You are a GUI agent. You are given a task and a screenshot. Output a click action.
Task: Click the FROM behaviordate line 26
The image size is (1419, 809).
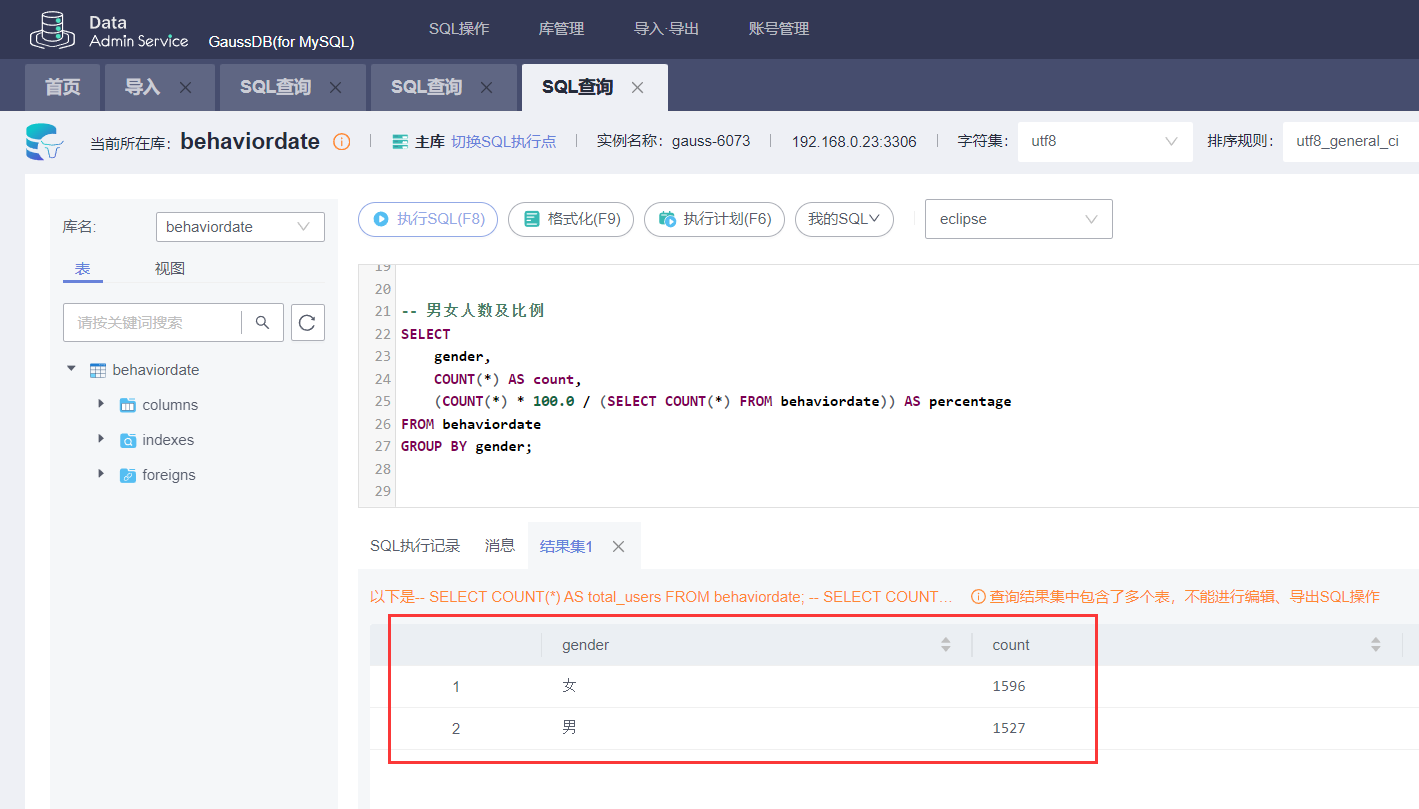(471, 424)
